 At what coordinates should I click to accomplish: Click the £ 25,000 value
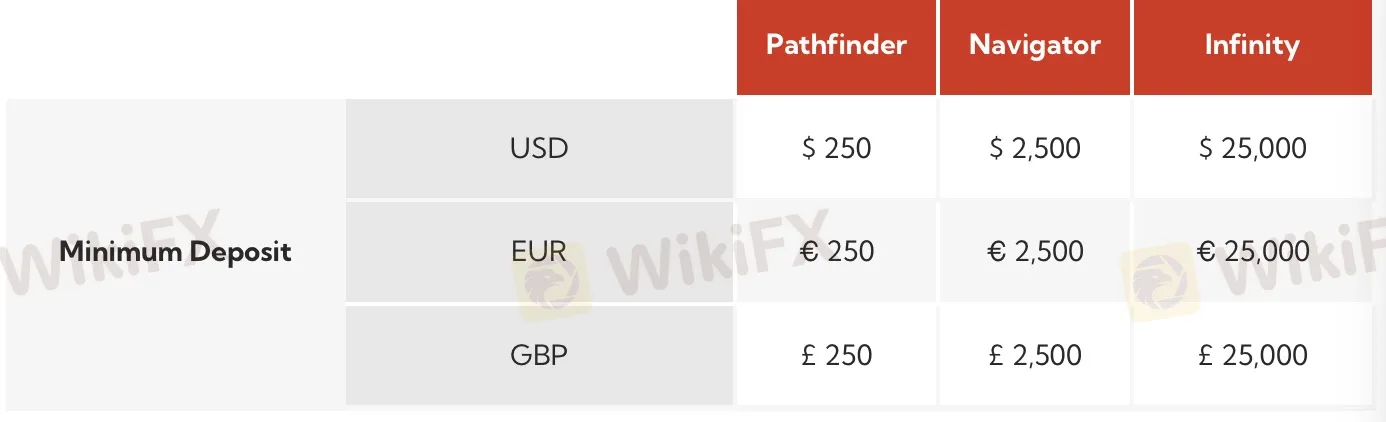(1251, 355)
